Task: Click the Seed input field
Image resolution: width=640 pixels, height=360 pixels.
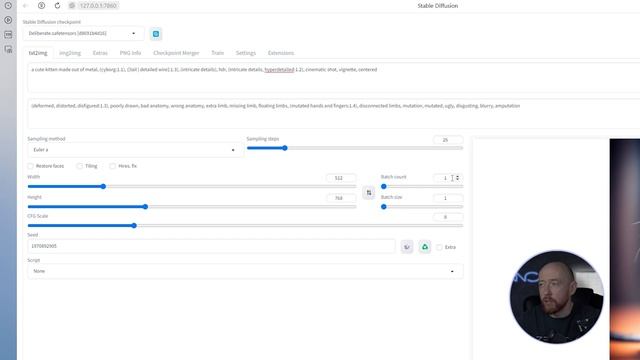Action: [x=211, y=246]
